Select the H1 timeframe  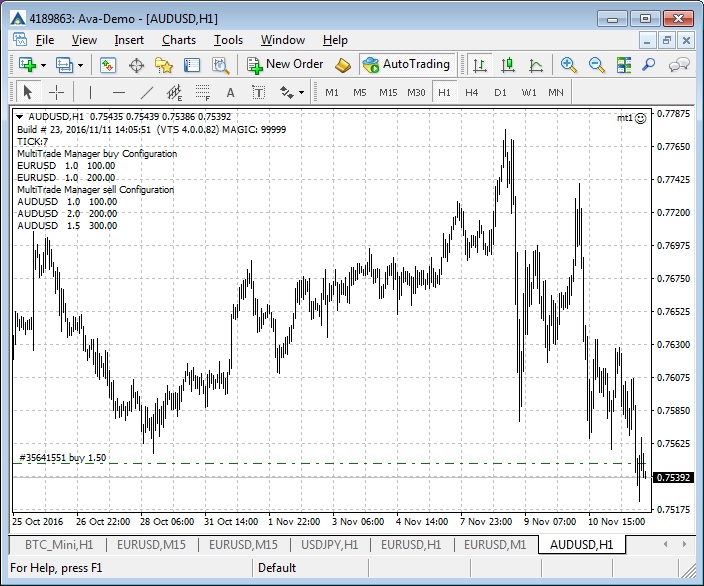[444, 93]
